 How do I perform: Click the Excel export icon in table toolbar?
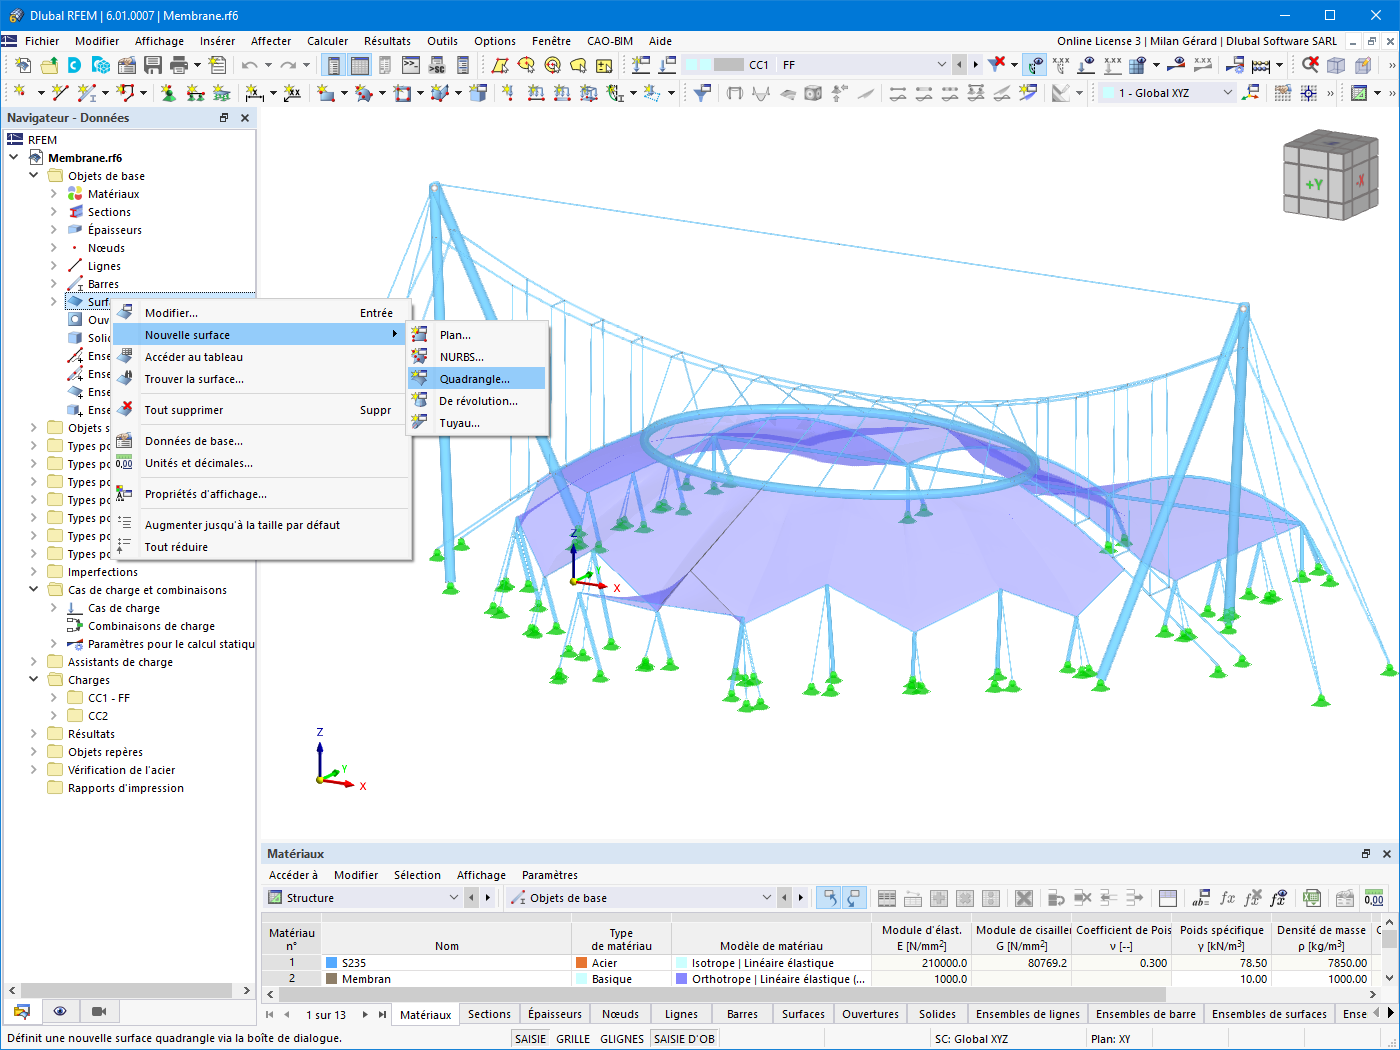1312,898
